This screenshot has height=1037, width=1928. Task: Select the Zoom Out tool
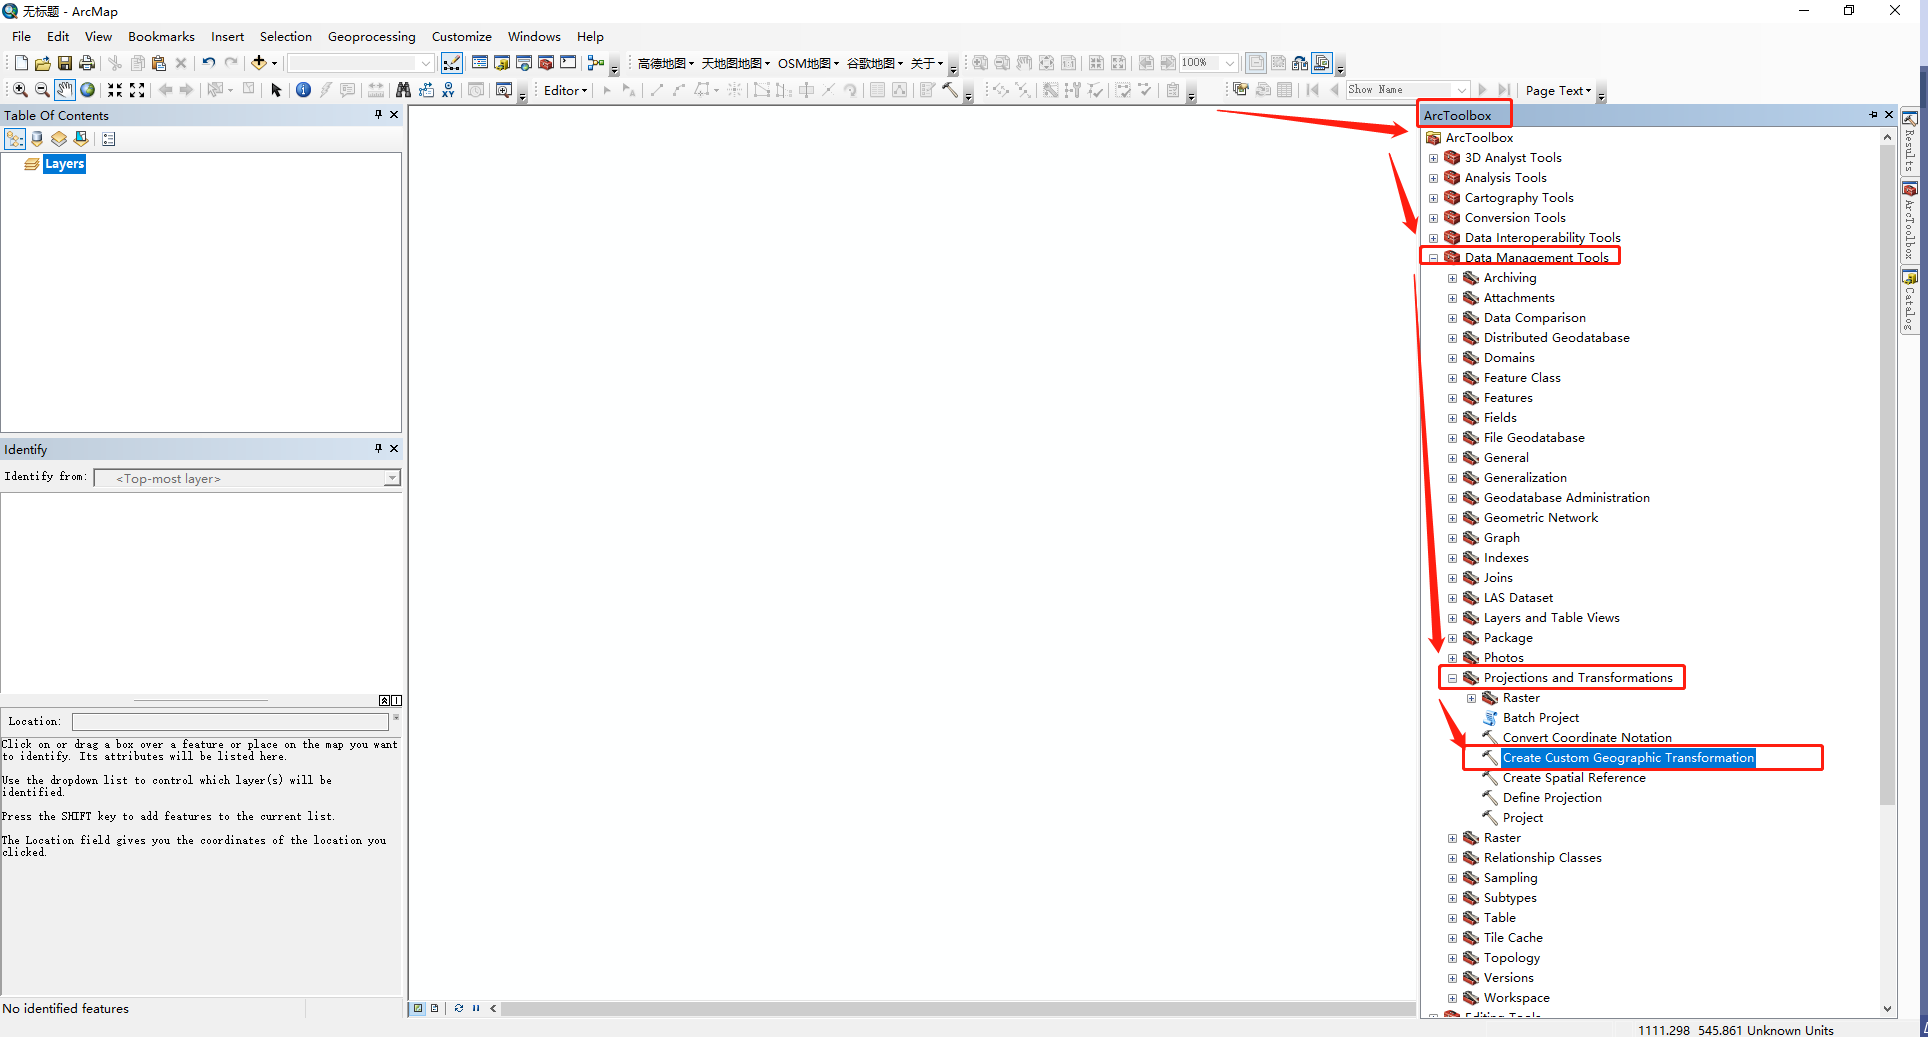[x=42, y=90]
